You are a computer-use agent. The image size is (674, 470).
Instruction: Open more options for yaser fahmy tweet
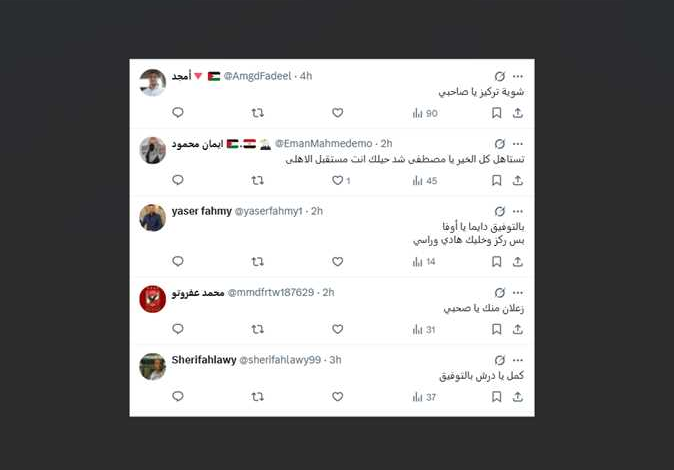click(x=518, y=212)
